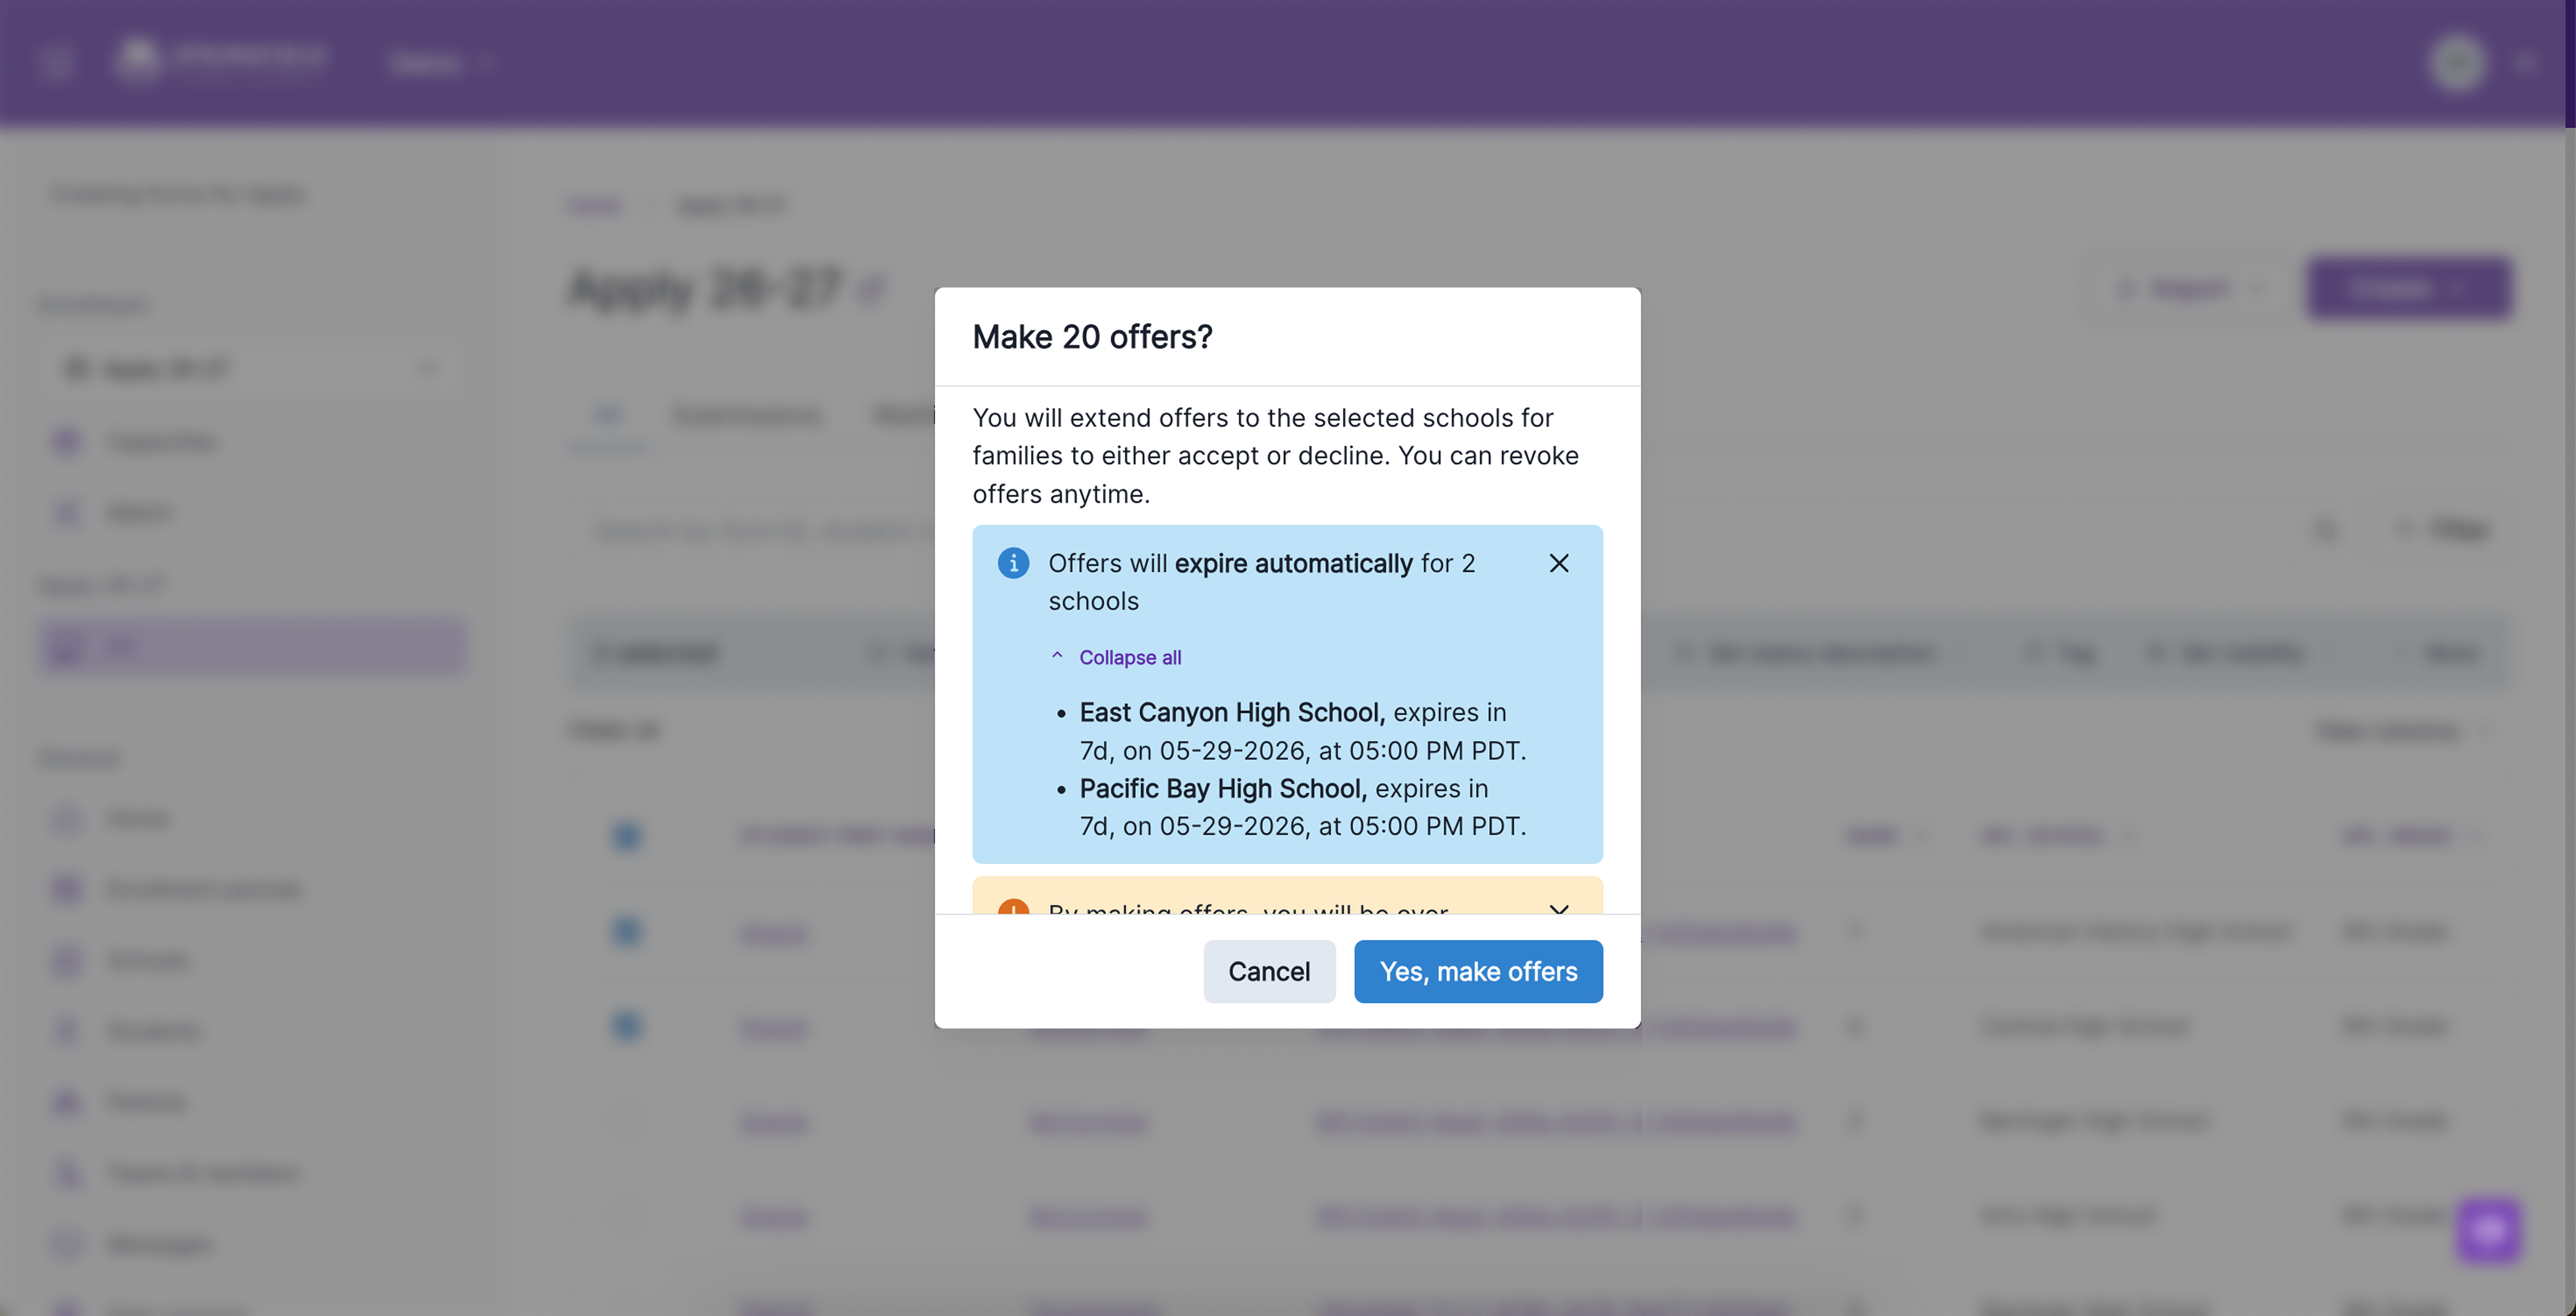Click the orange warning icon in yellow alert
Screen dimensions: 2576x1316
point(1013,907)
